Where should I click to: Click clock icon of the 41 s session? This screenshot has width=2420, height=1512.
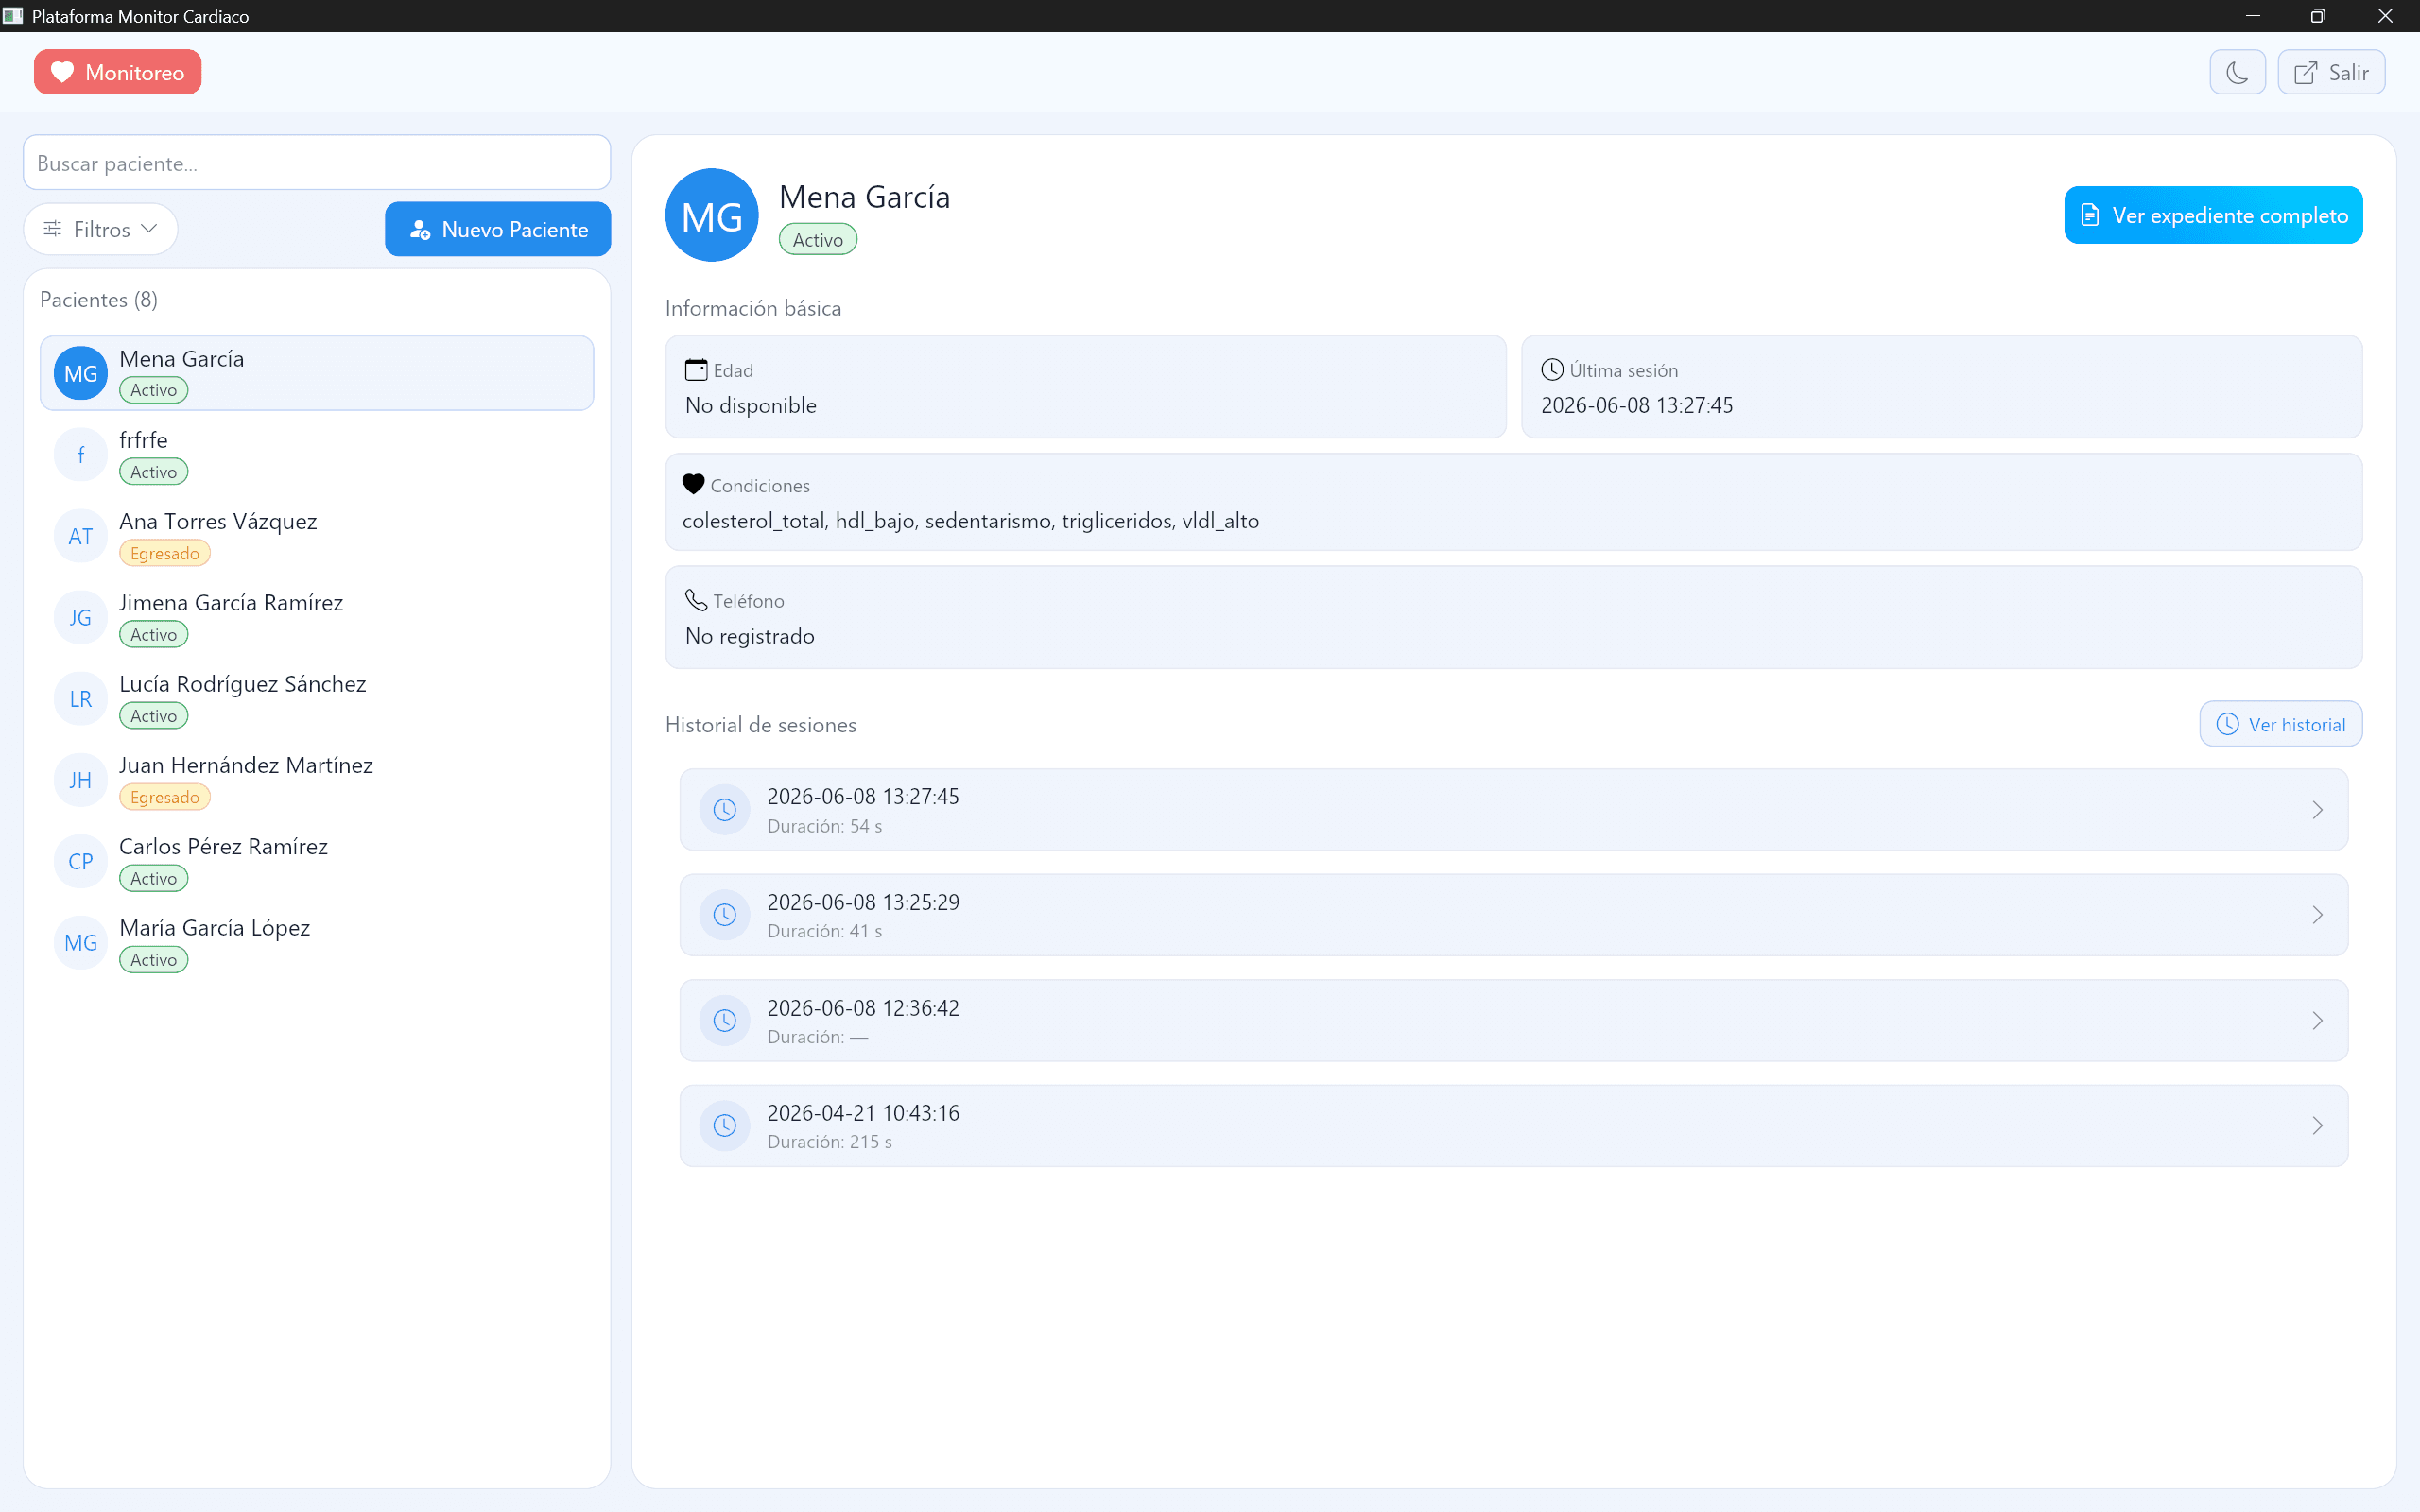tap(725, 915)
